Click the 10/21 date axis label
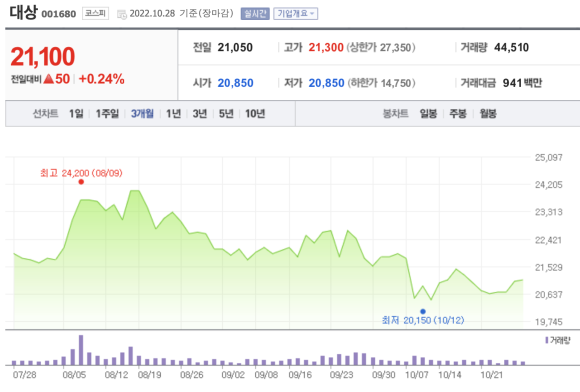The image size is (580, 392). (492, 375)
